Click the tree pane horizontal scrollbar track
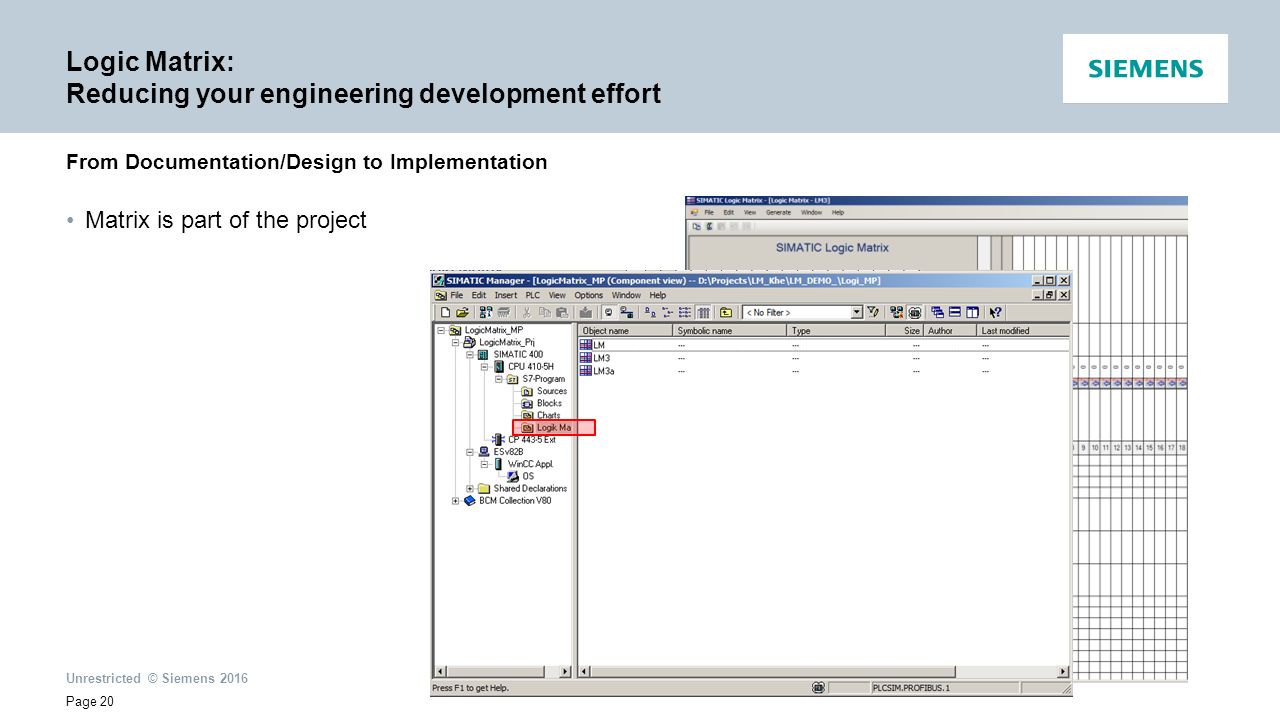 (x=503, y=671)
